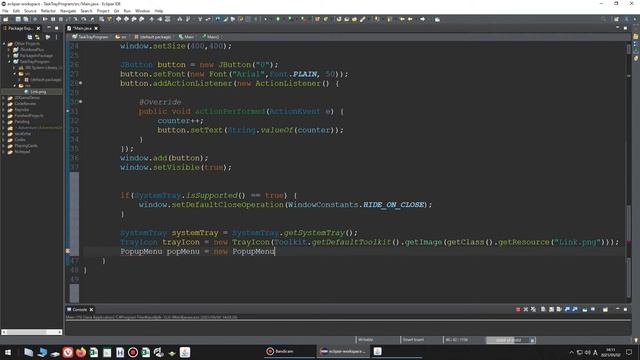The width and height of the screenshot is (640, 360).
Task: Click default package in editor breadcrumb
Action: tap(152, 37)
